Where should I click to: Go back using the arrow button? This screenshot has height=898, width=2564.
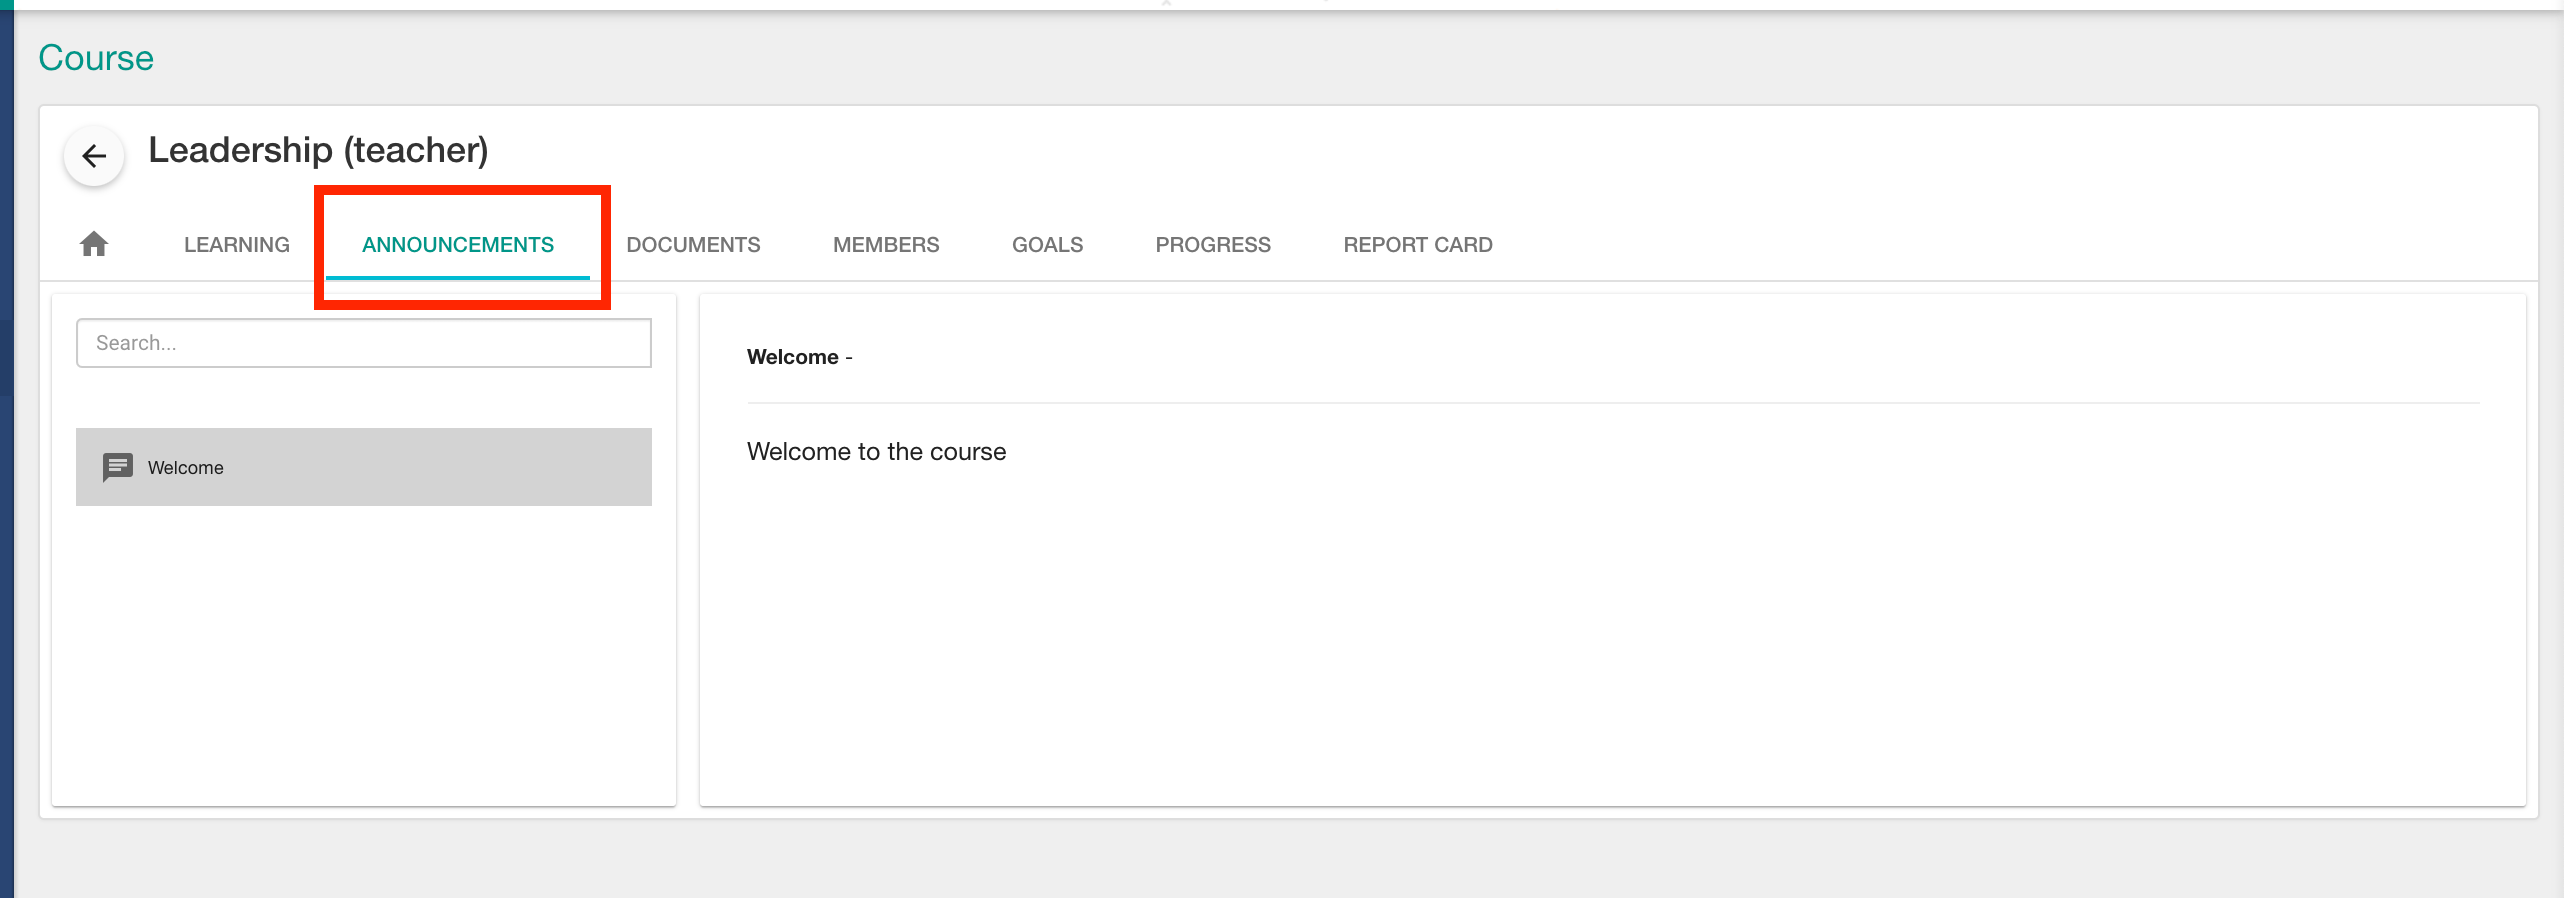[x=94, y=156]
